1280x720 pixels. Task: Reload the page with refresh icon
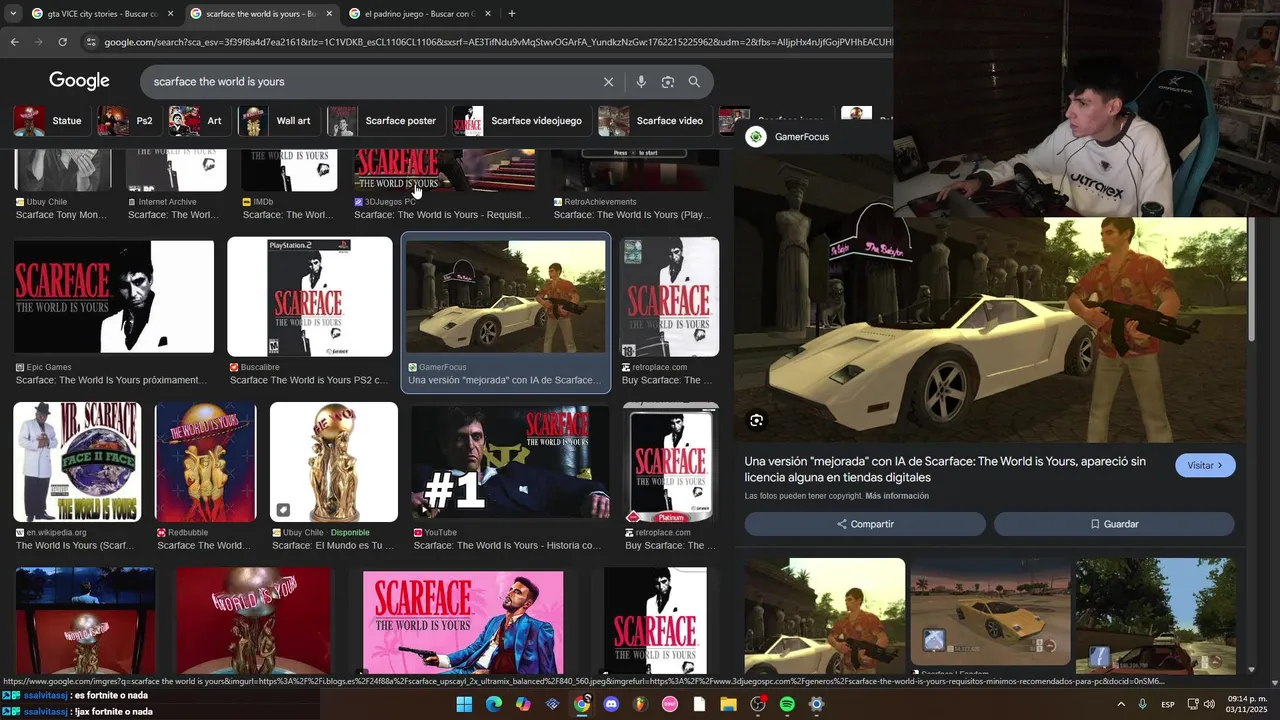[62, 42]
